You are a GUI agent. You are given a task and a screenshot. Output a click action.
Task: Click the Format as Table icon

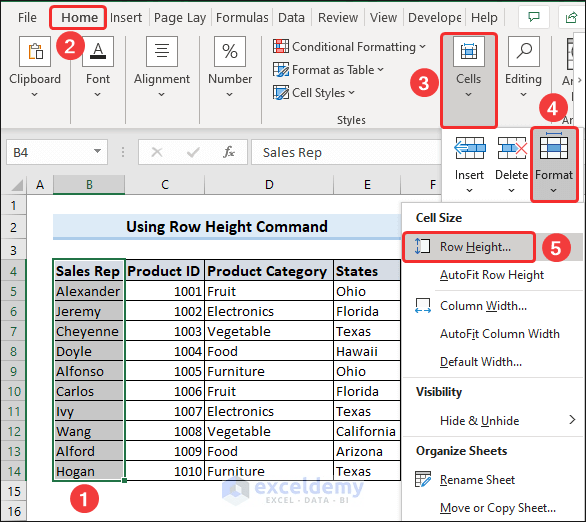(x=281, y=70)
